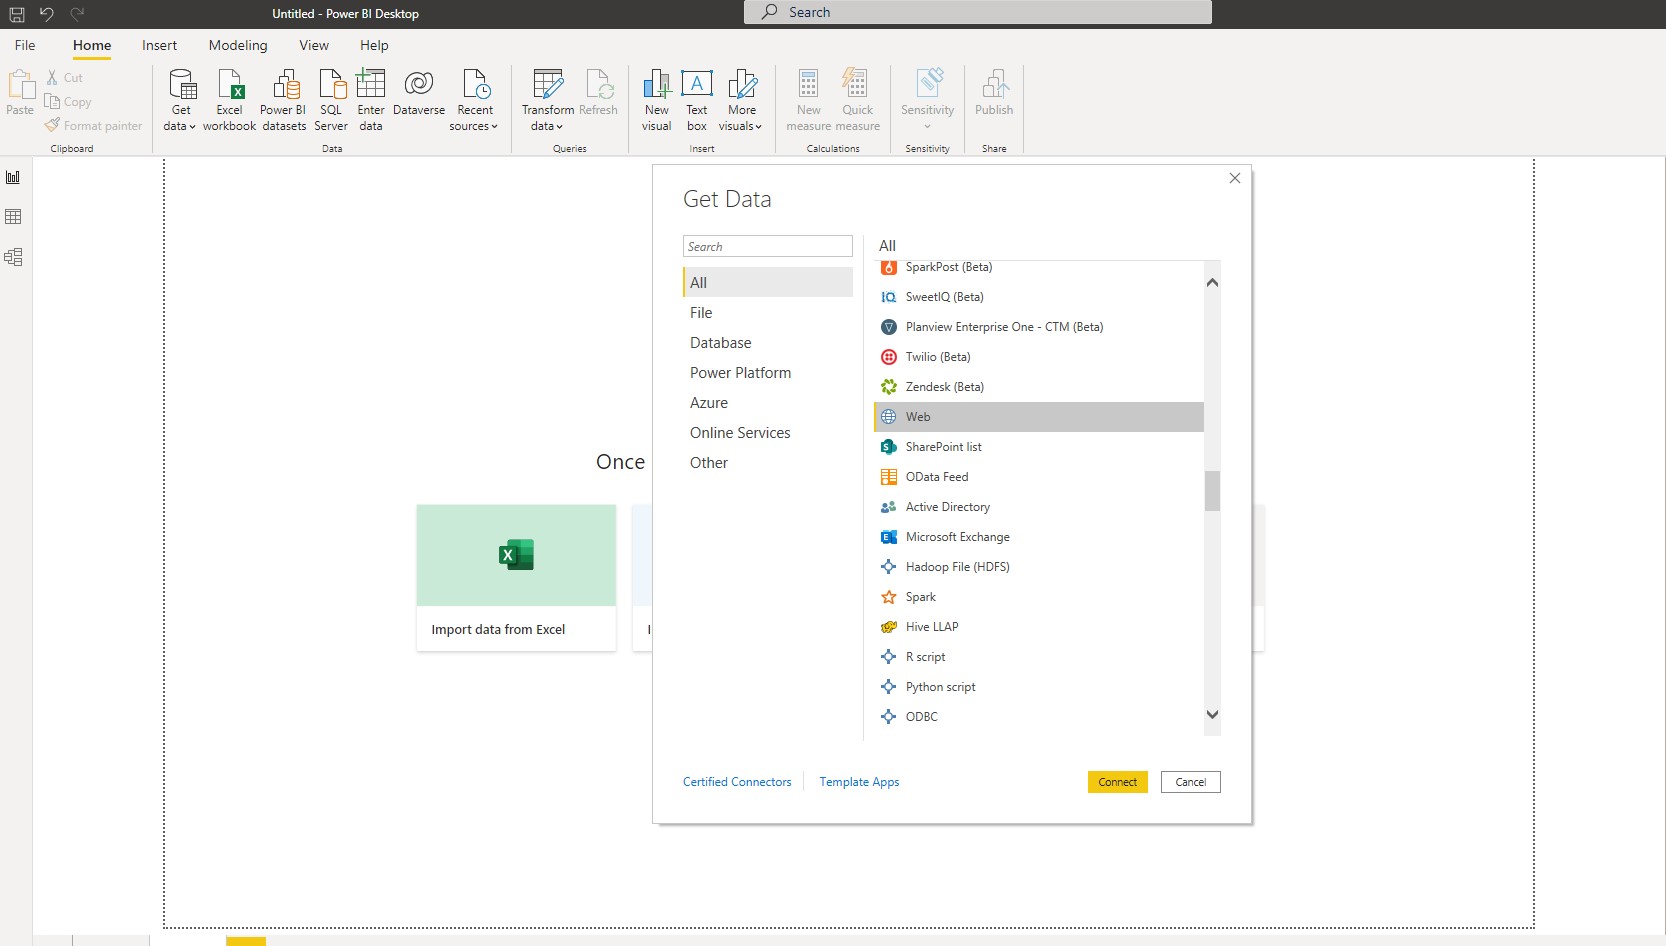Expand Recent sources dropdown
Screen dimensions: 1666x946
474,100
